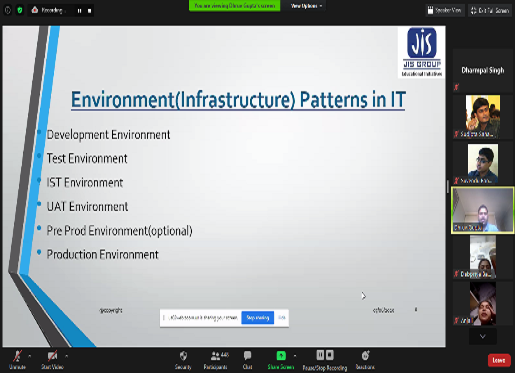Switch to Speaker View
The image size is (515, 373).
coord(445,11)
